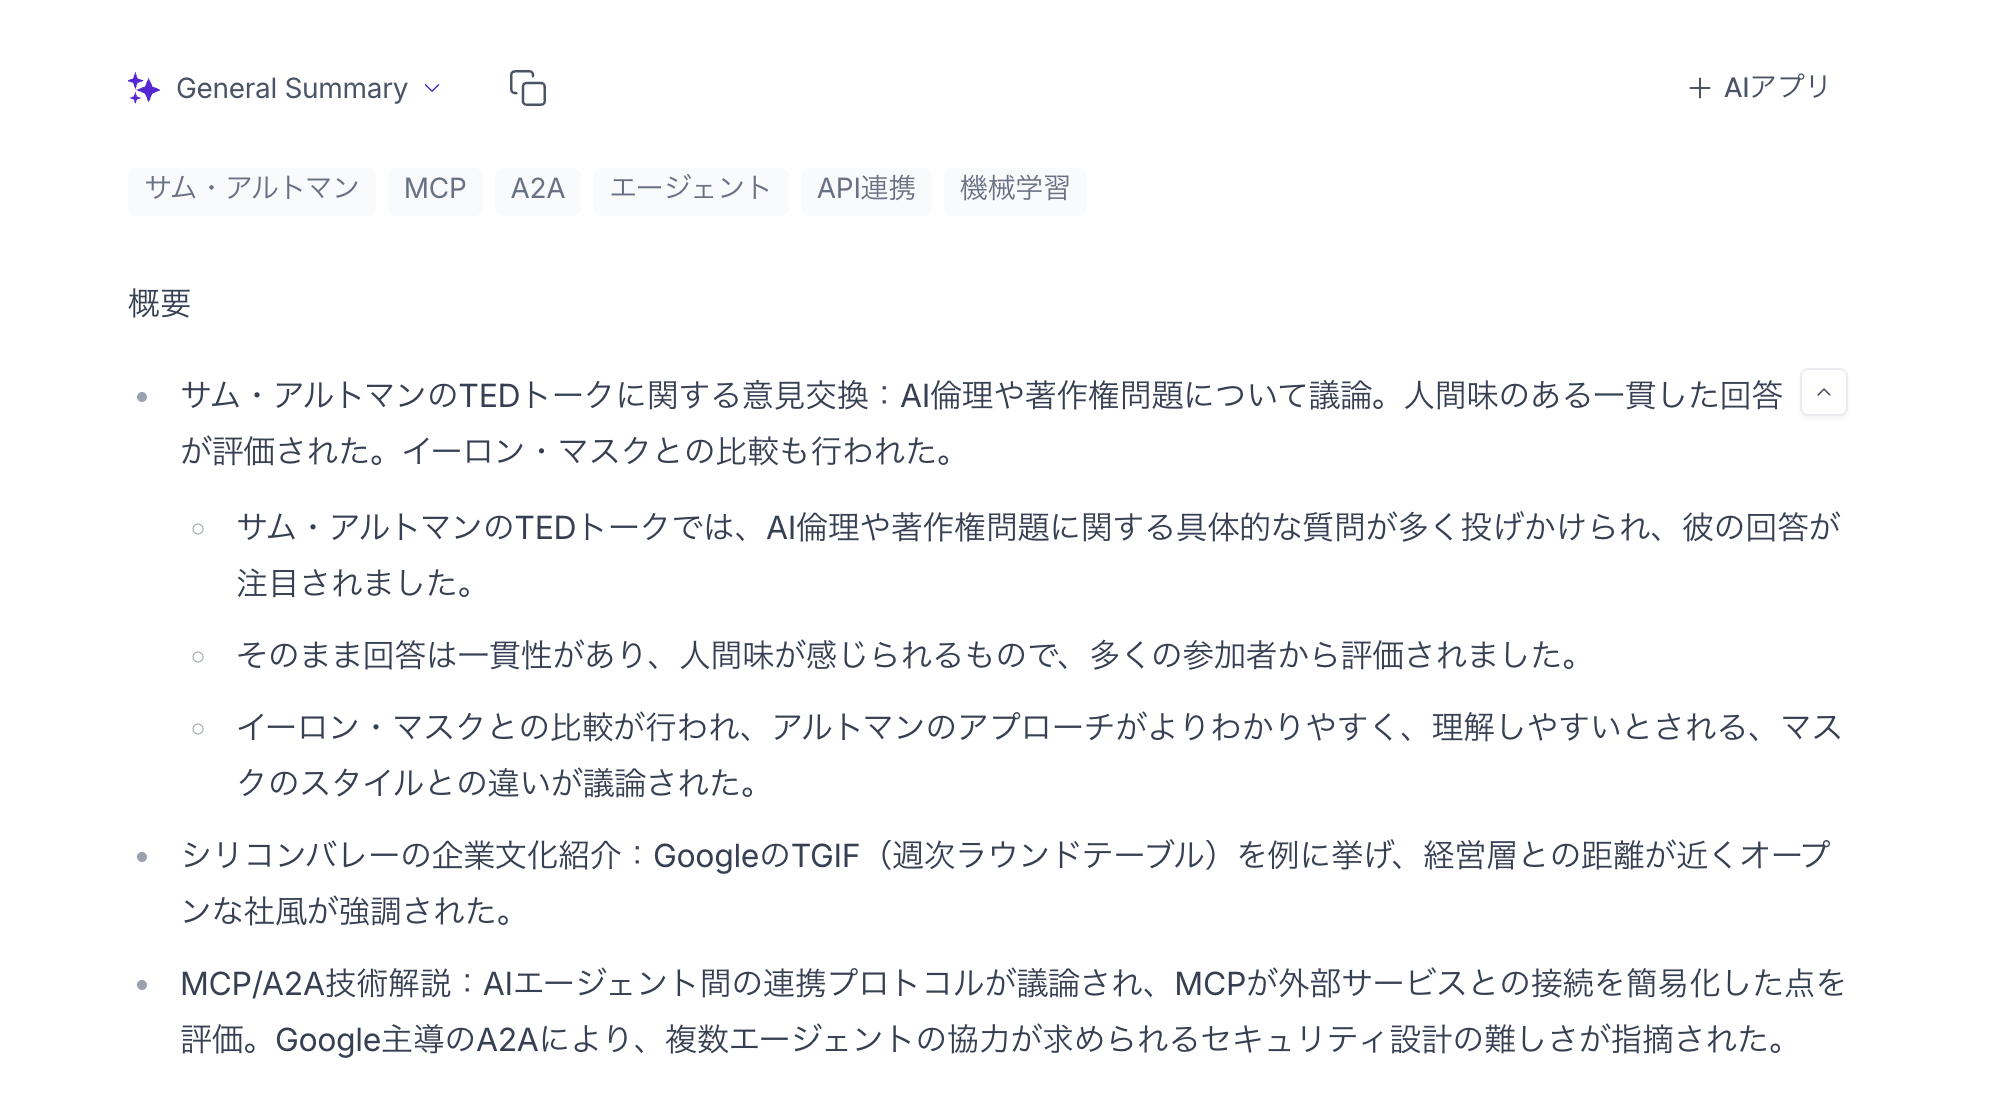Click the caret icon on the first summary bullet
Viewport: 1996px width, 1112px height.
[x=1823, y=393]
